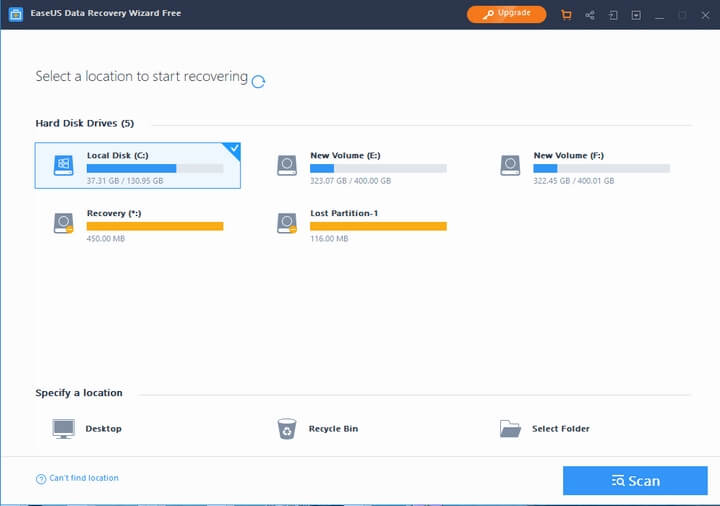Click the Recovery (*:) orange usage bar
This screenshot has width=720, height=506.
(155, 226)
